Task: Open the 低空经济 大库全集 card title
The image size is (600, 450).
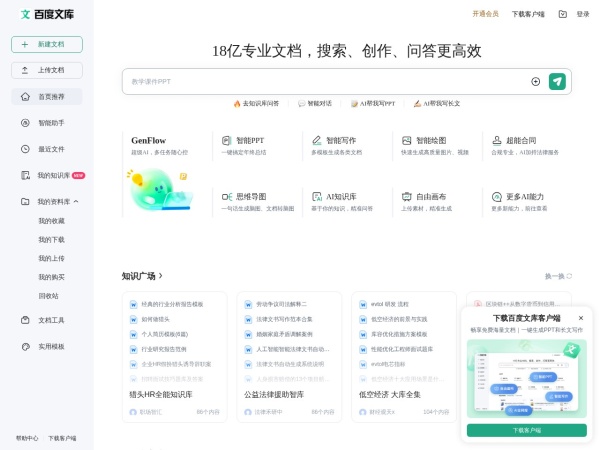Action: click(x=390, y=394)
